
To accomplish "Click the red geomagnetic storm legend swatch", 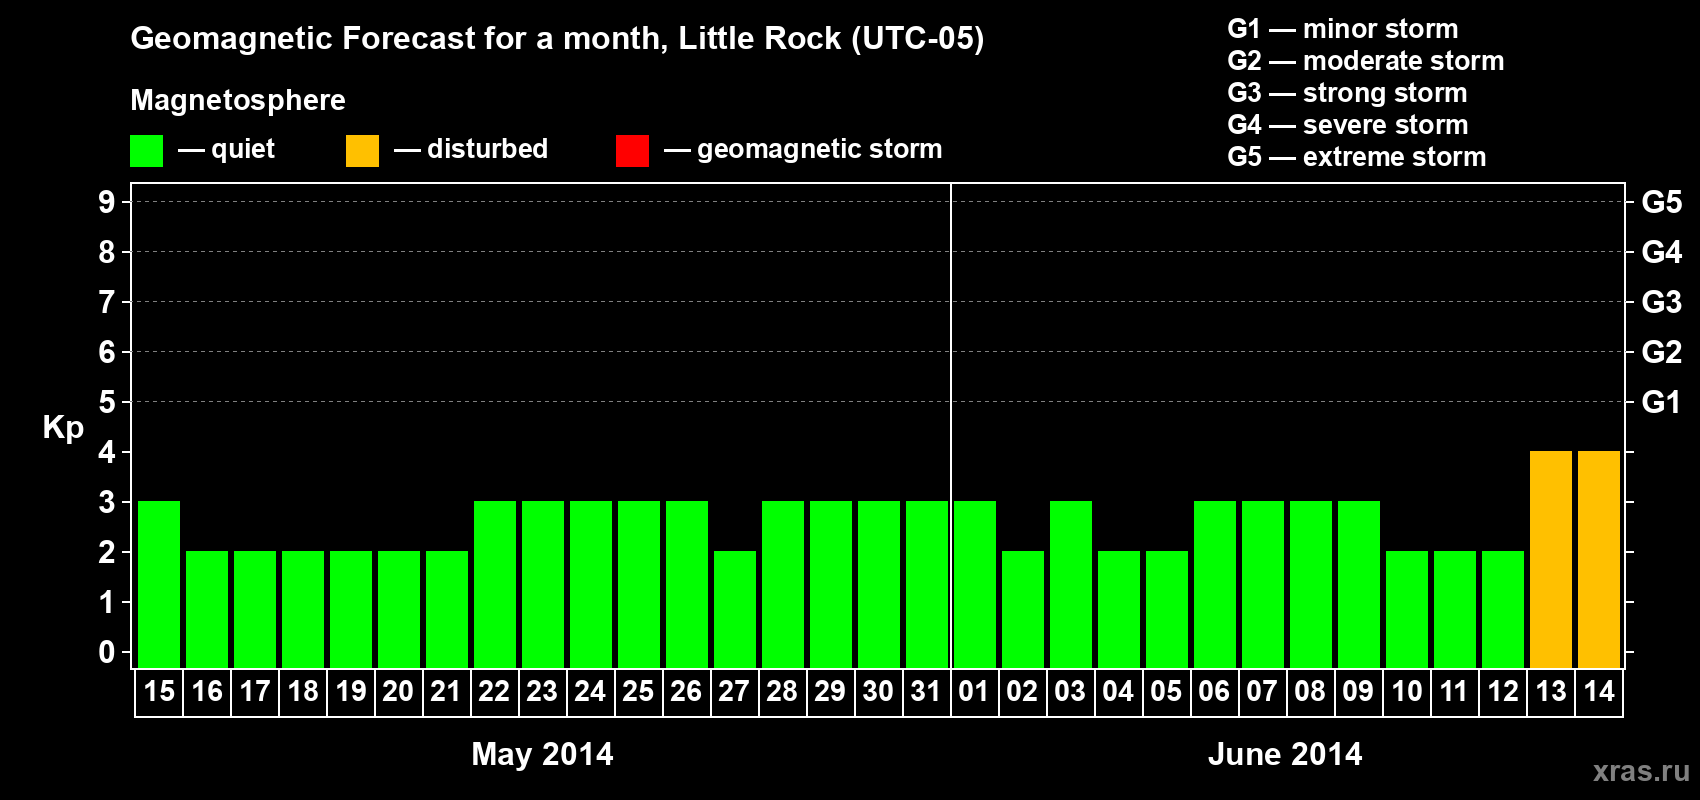I will [x=632, y=151].
